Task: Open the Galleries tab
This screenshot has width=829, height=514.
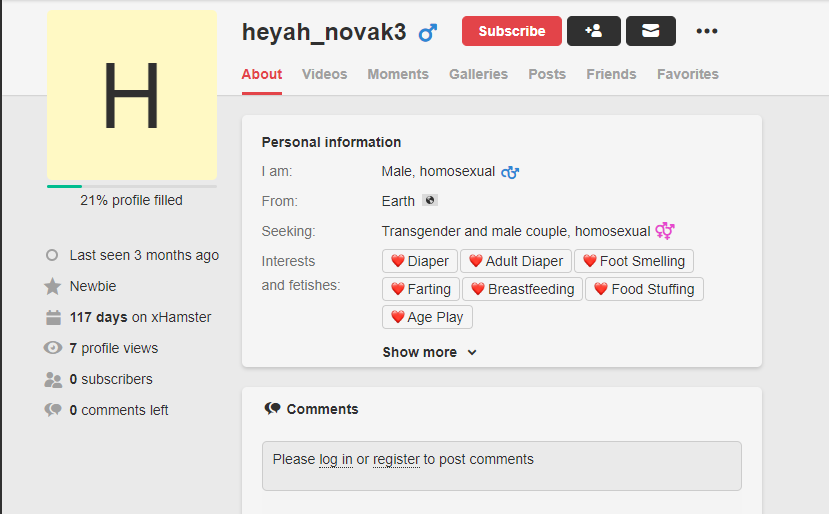Action: (x=478, y=74)
